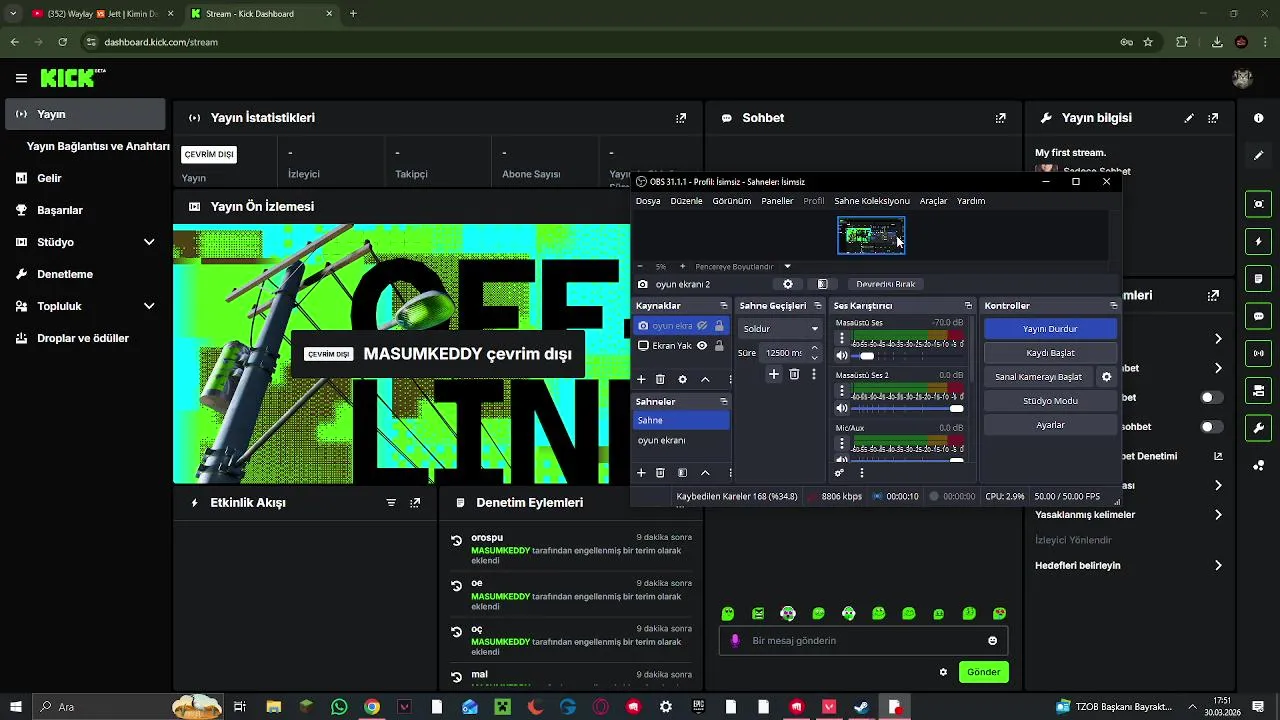Move source up in Kaynaklar panel

(705, 379)
